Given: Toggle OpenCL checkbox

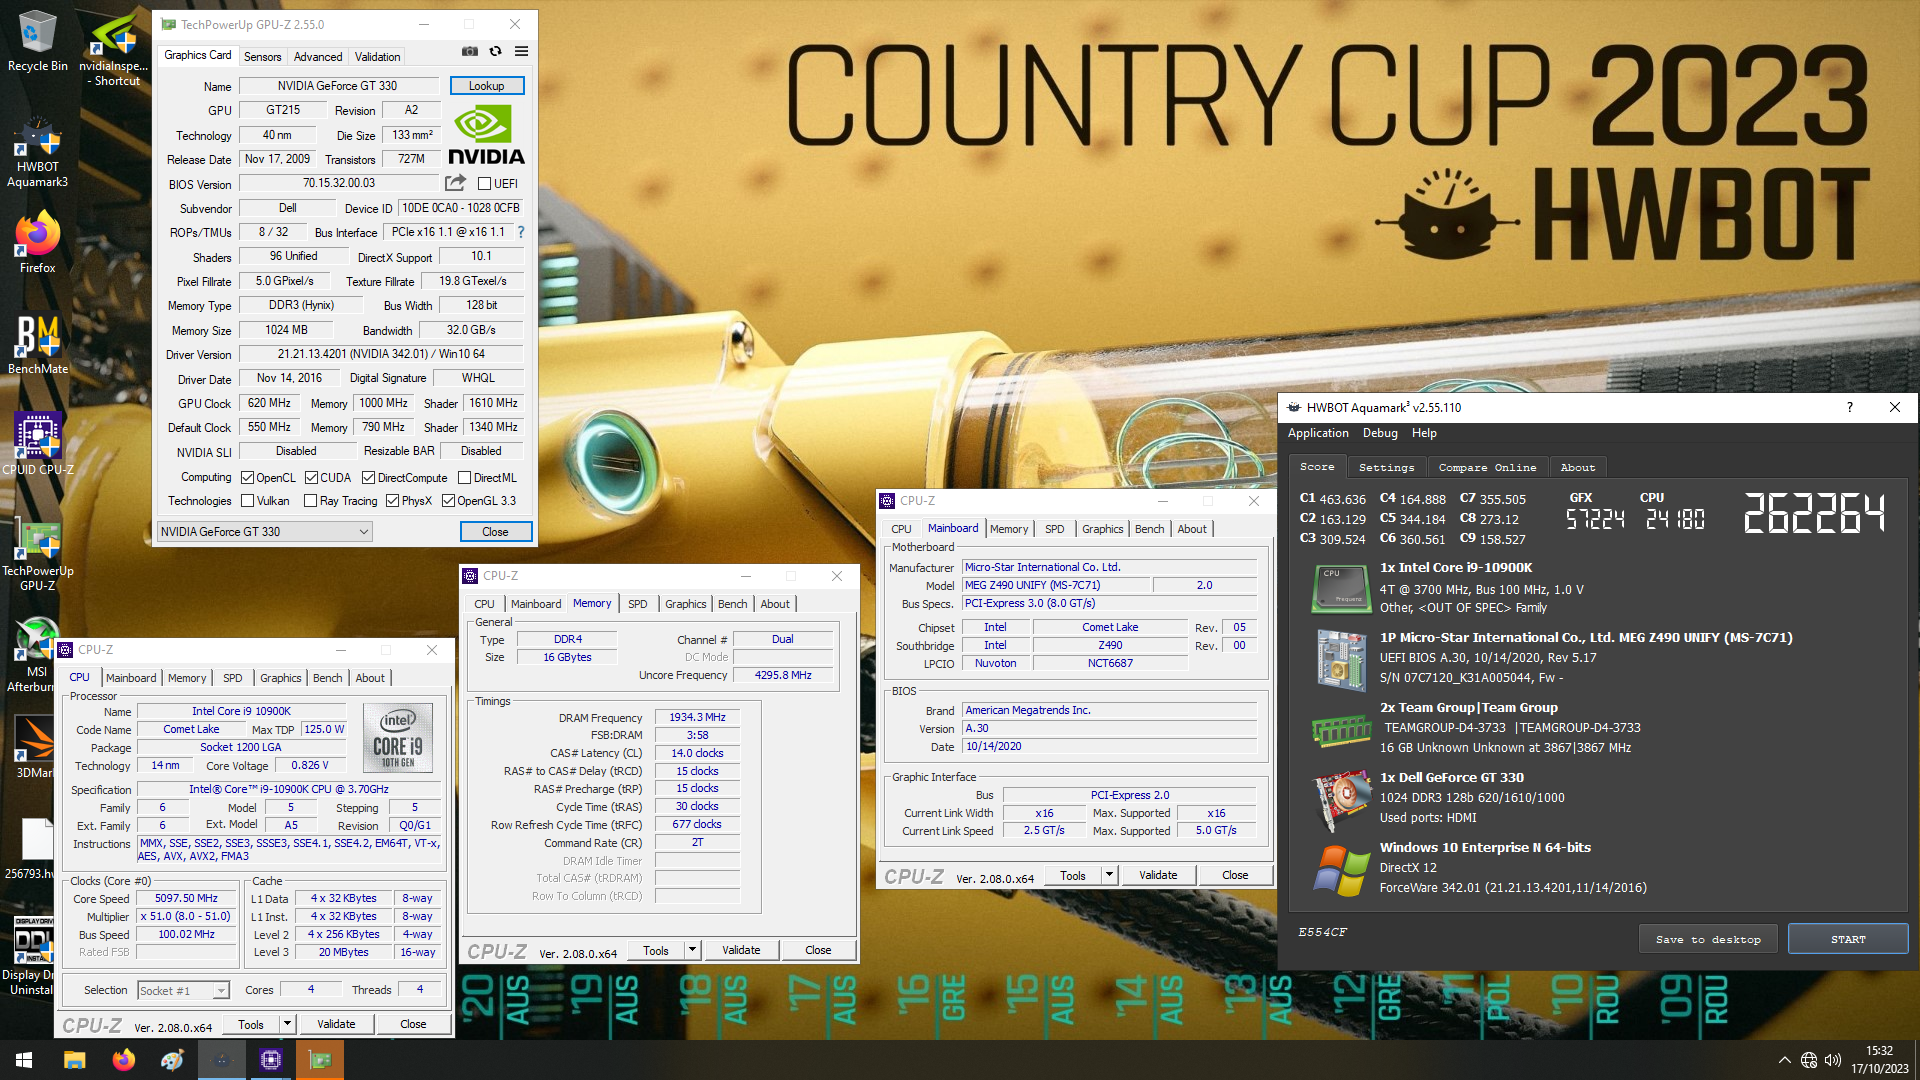Looking at the screenshot, I should [247, 478].
